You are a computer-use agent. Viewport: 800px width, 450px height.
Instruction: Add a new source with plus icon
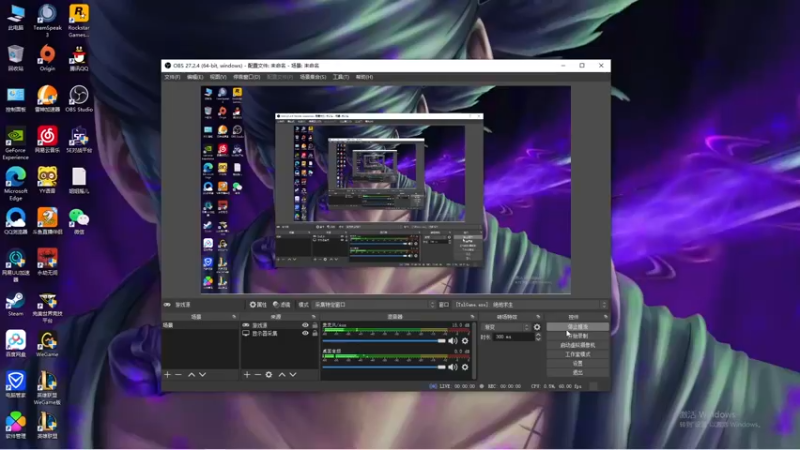click(247, 374)
